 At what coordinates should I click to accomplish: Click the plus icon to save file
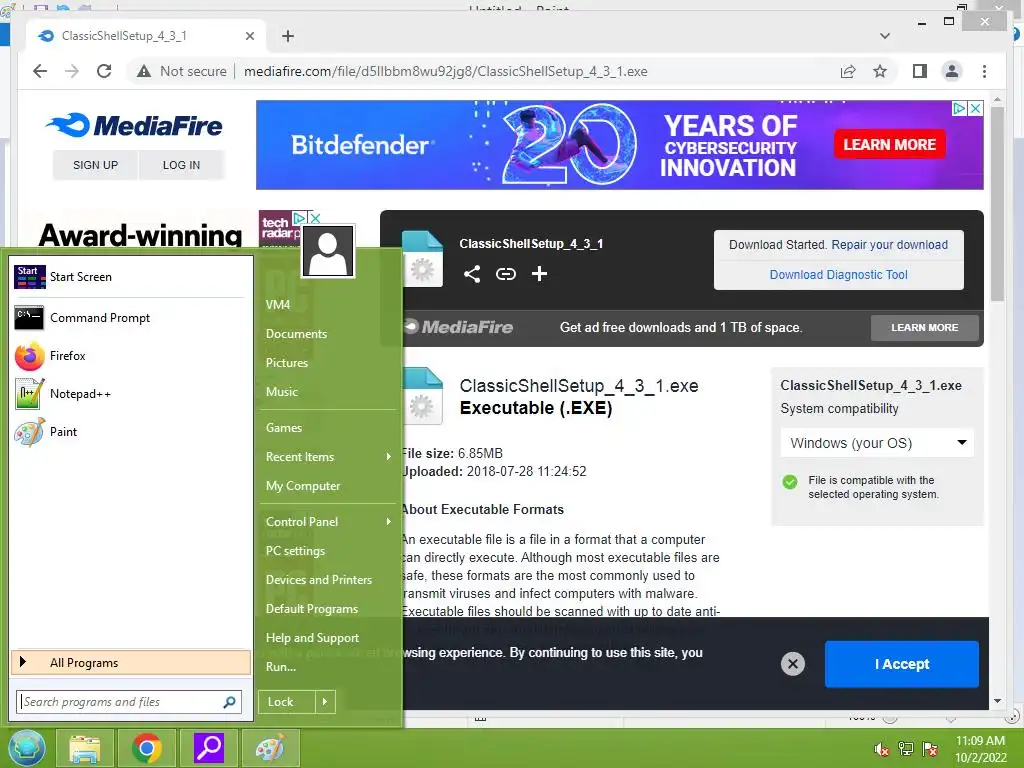click(539, 274)
